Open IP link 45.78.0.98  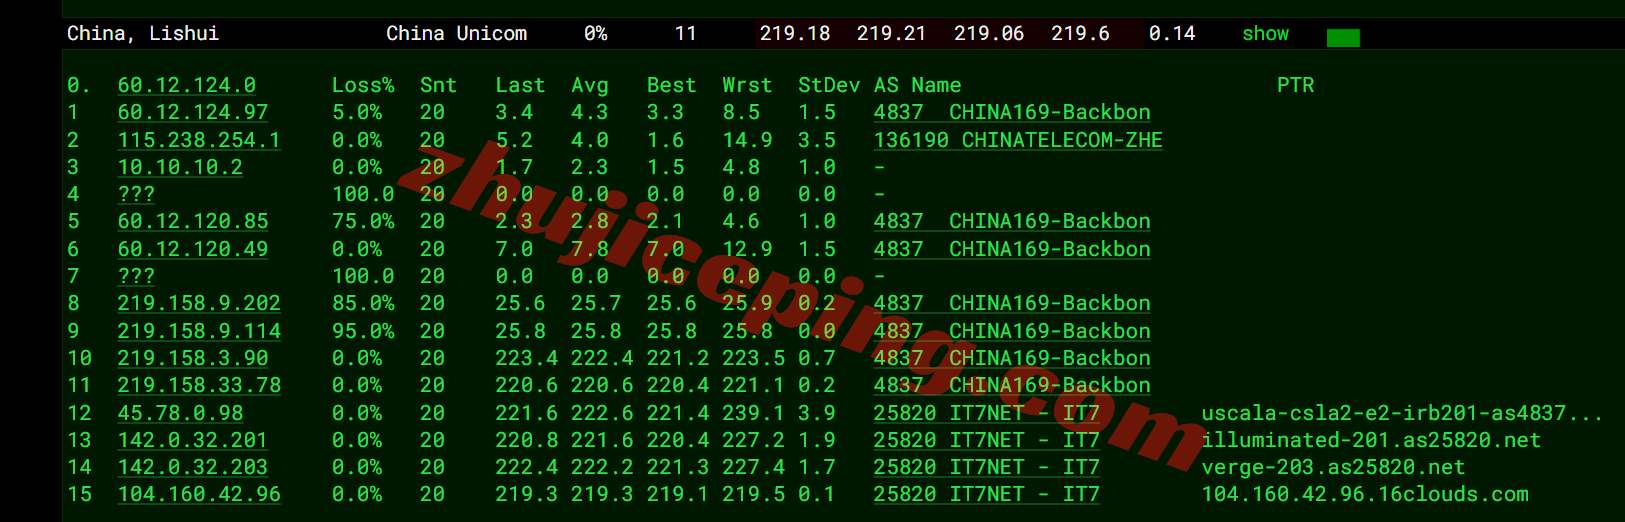pyautogui.click(x=180, y=413)
